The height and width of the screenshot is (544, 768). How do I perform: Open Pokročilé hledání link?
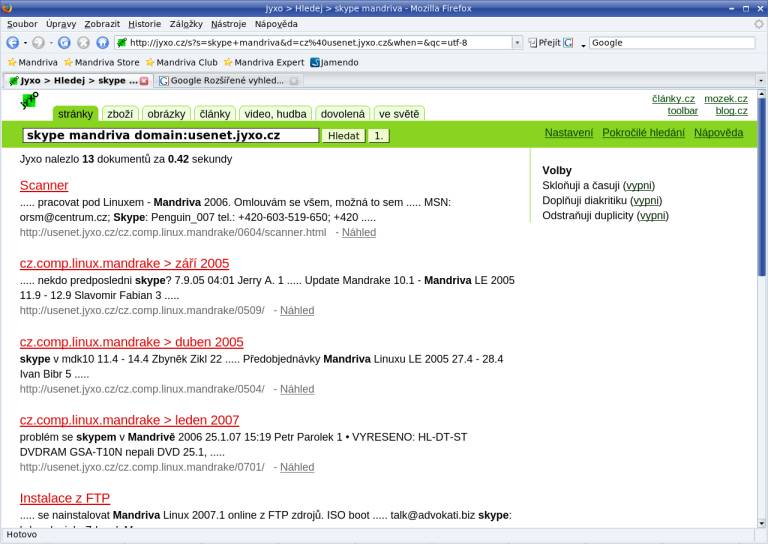coord(643,133)
